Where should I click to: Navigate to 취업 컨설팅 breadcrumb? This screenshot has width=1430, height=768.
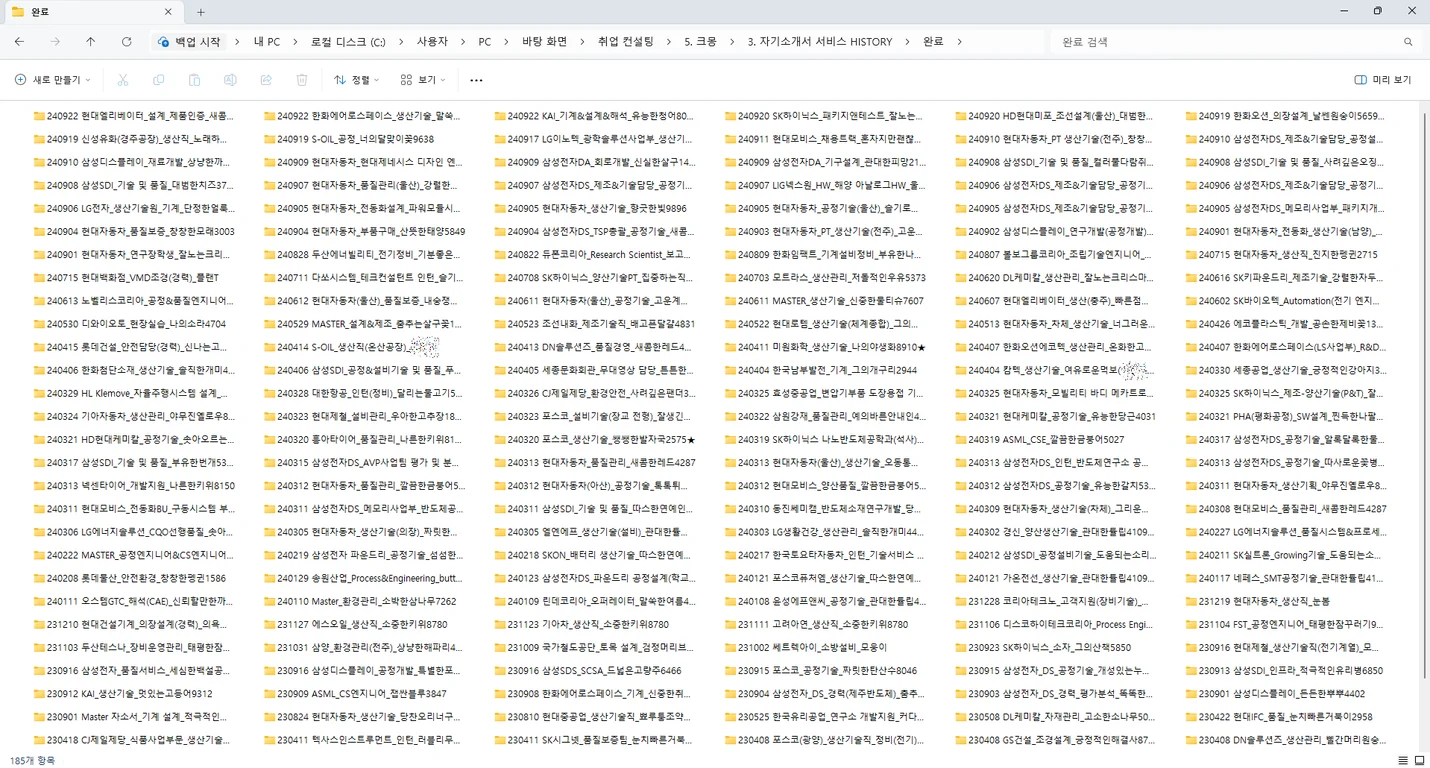[625, 42]
